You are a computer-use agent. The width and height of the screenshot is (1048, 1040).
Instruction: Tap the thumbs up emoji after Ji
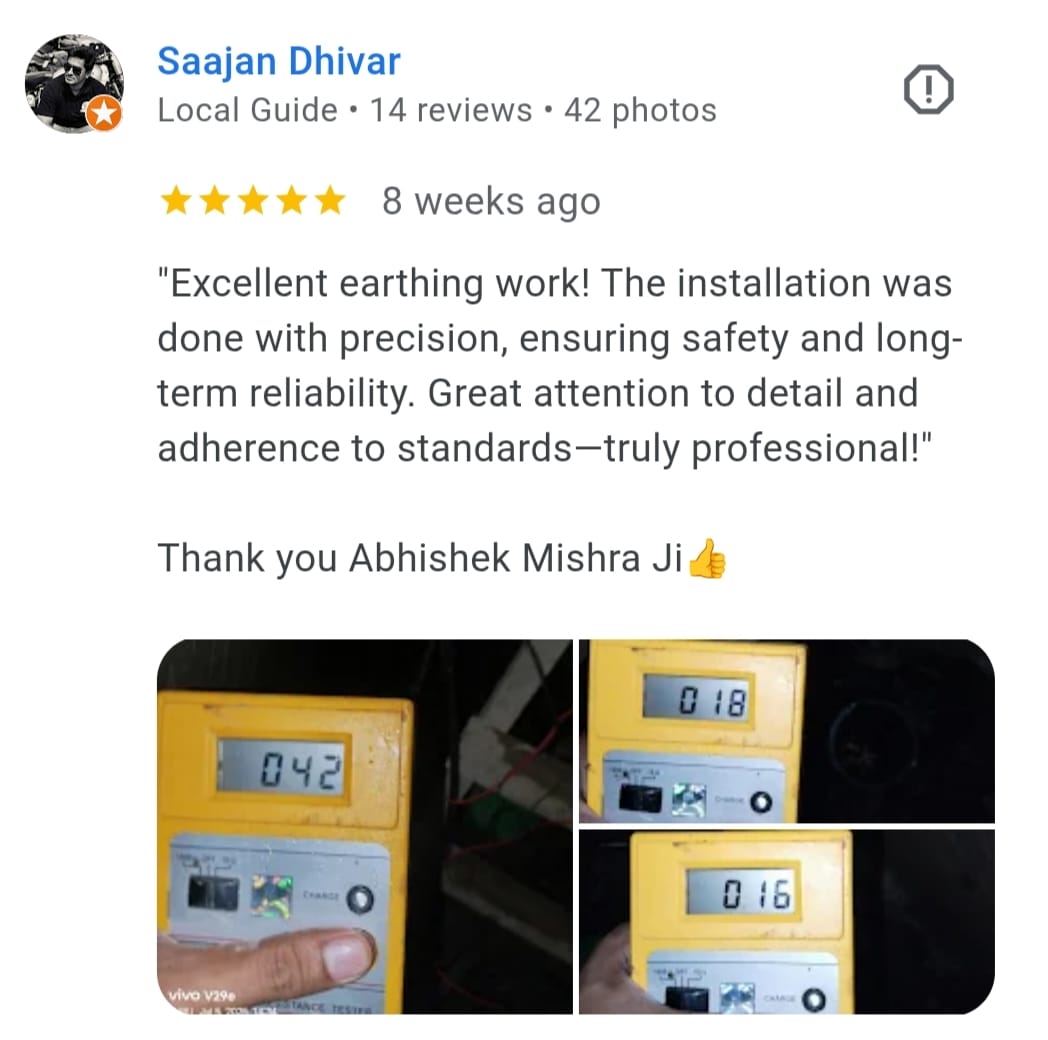(x=706, y=558)
